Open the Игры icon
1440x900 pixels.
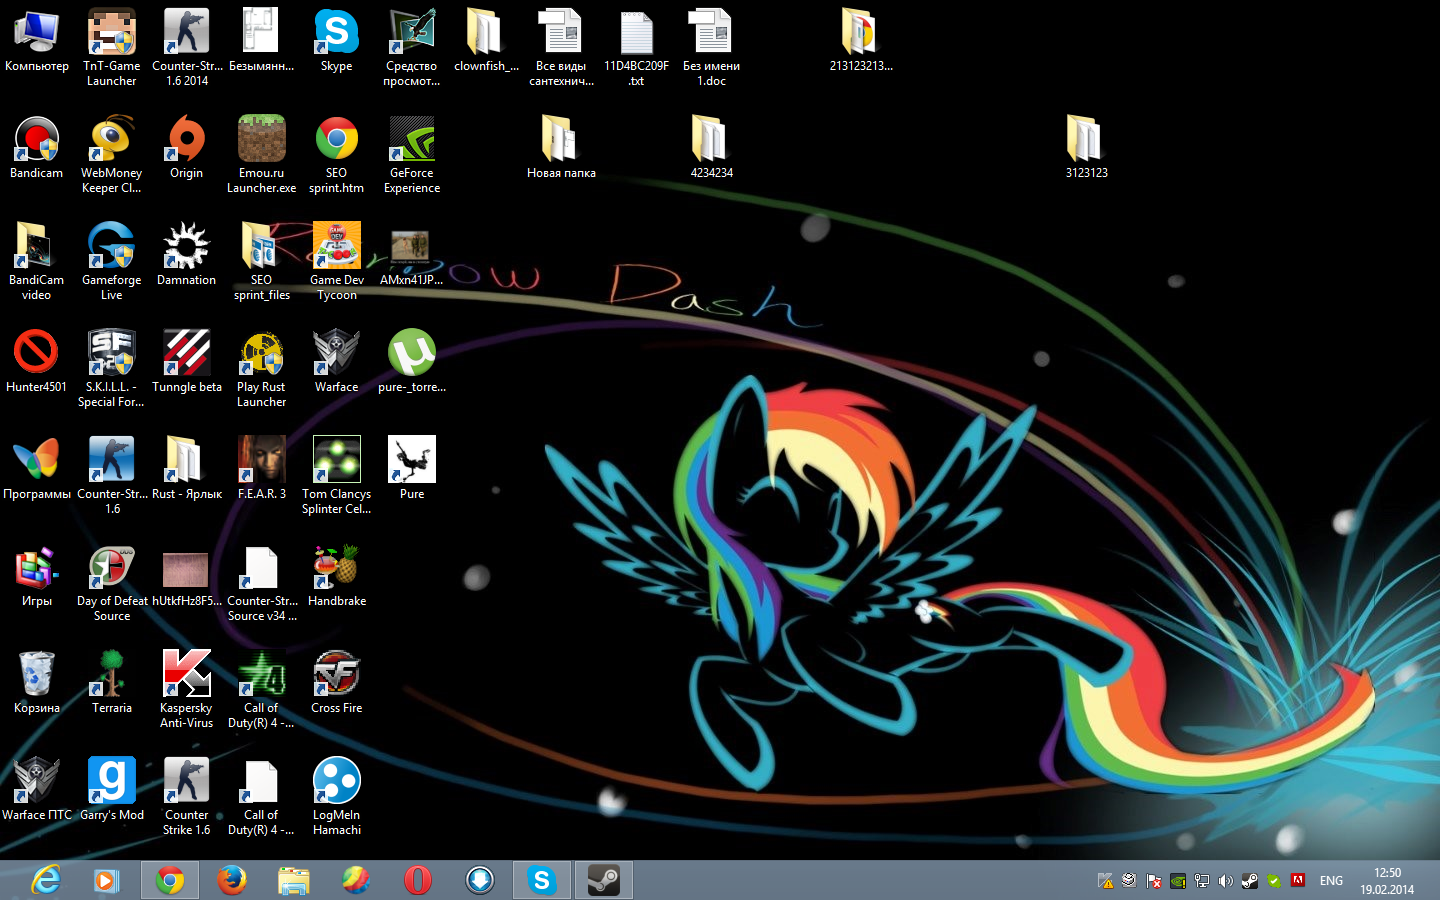click(37, 576)
